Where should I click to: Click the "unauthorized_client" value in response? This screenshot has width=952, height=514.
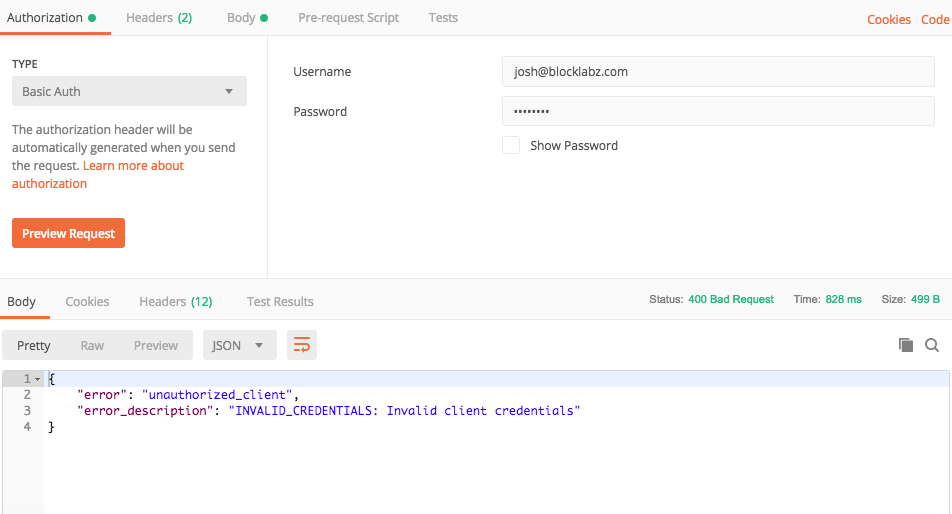pyautogui.click(x=217, y=395)
